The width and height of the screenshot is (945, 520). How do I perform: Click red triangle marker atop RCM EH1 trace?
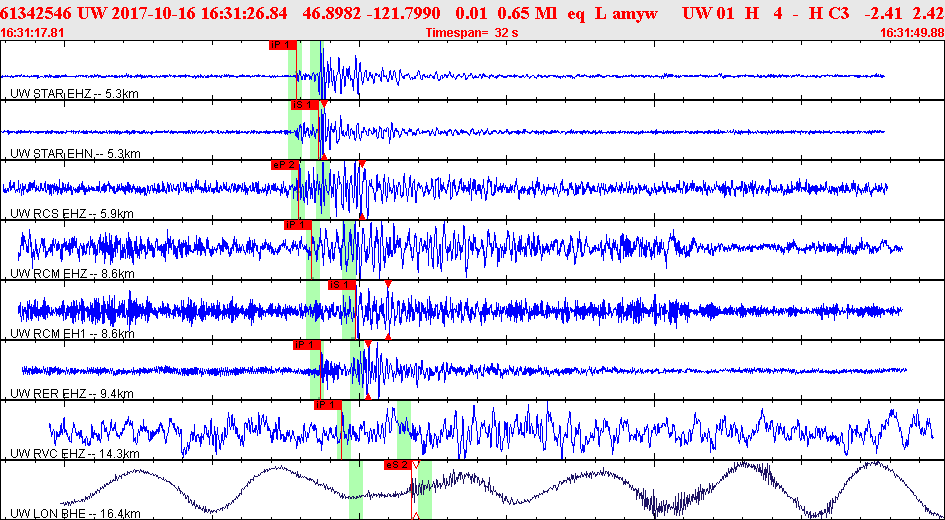pos(388,284)
